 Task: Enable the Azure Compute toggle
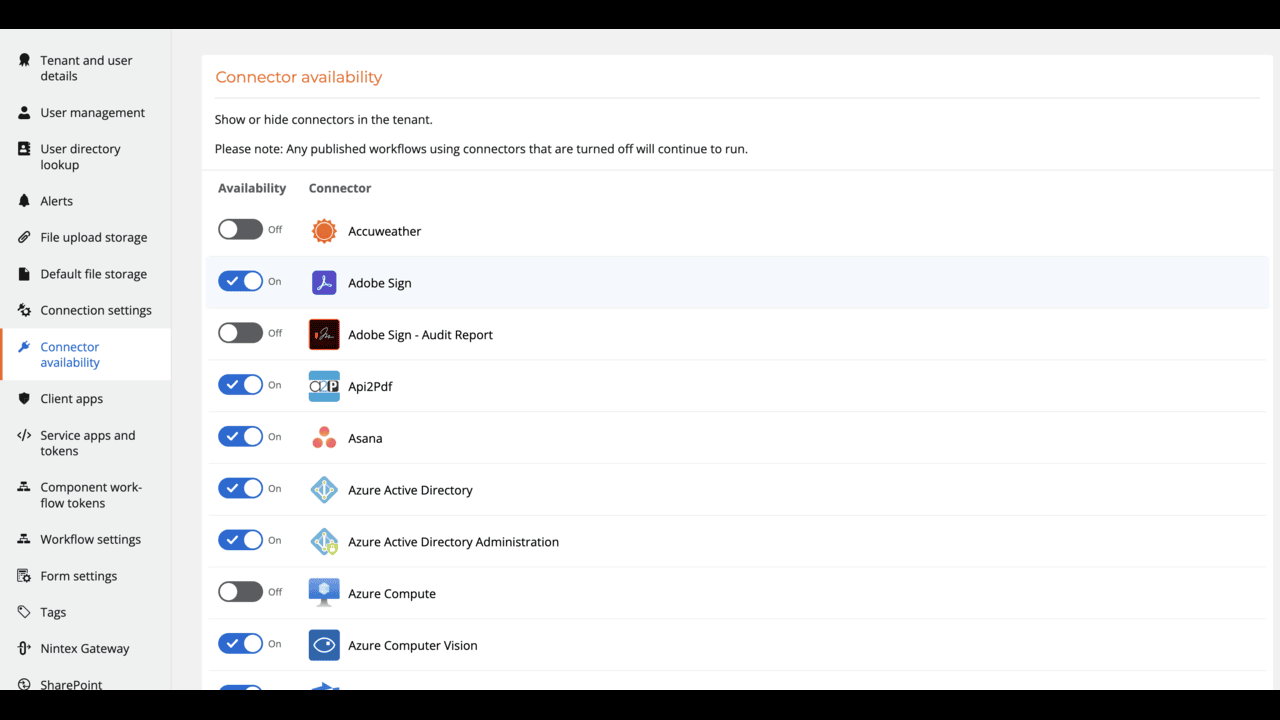pos(240,592)
